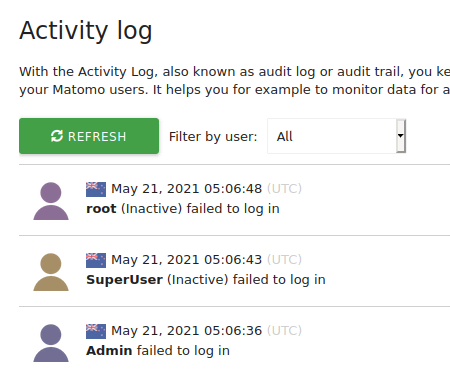Click the purple avatar for root

51,201
